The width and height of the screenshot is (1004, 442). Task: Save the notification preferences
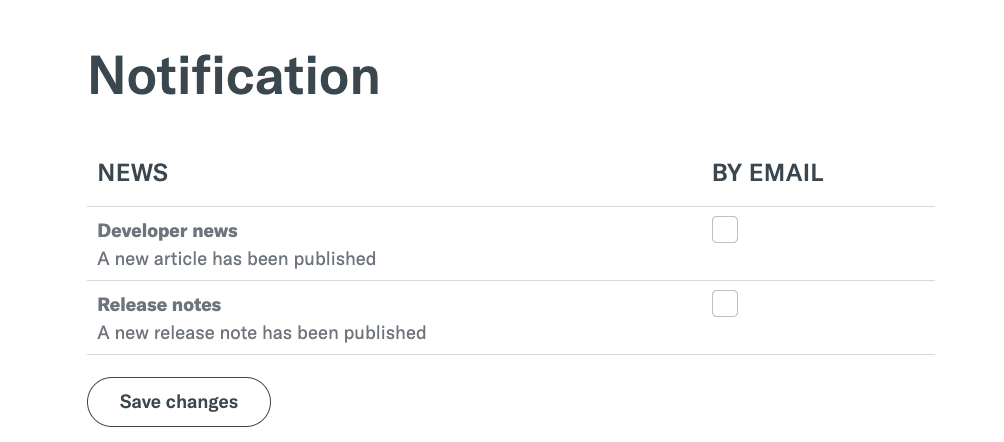(179, 402)
